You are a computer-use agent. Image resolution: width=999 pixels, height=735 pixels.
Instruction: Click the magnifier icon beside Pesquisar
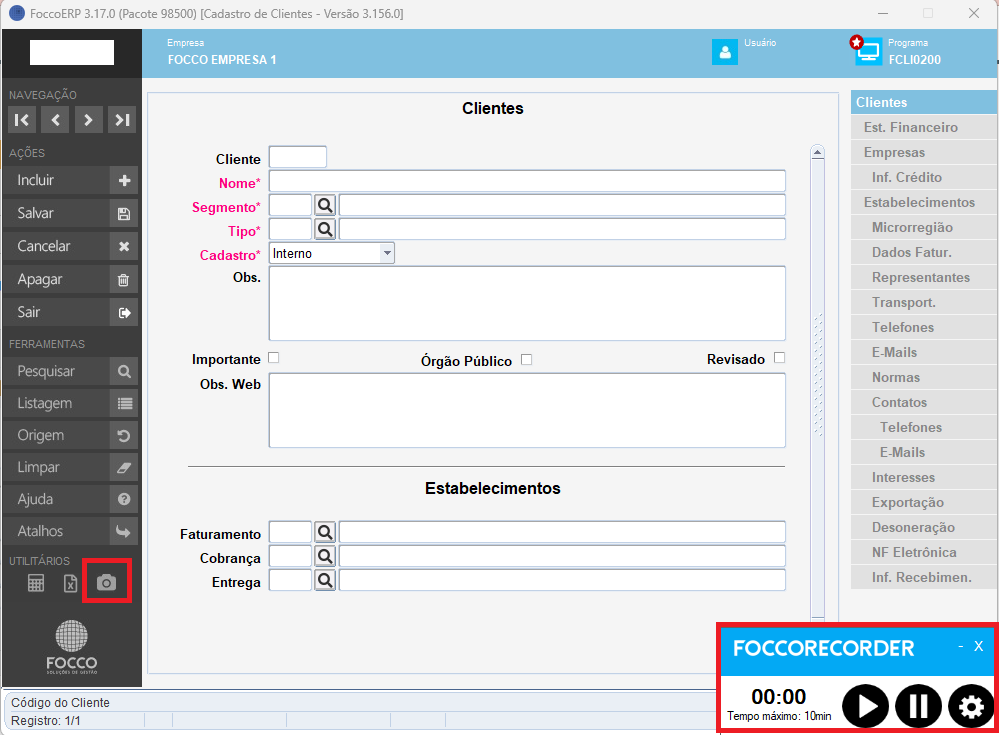coord(124,371)
